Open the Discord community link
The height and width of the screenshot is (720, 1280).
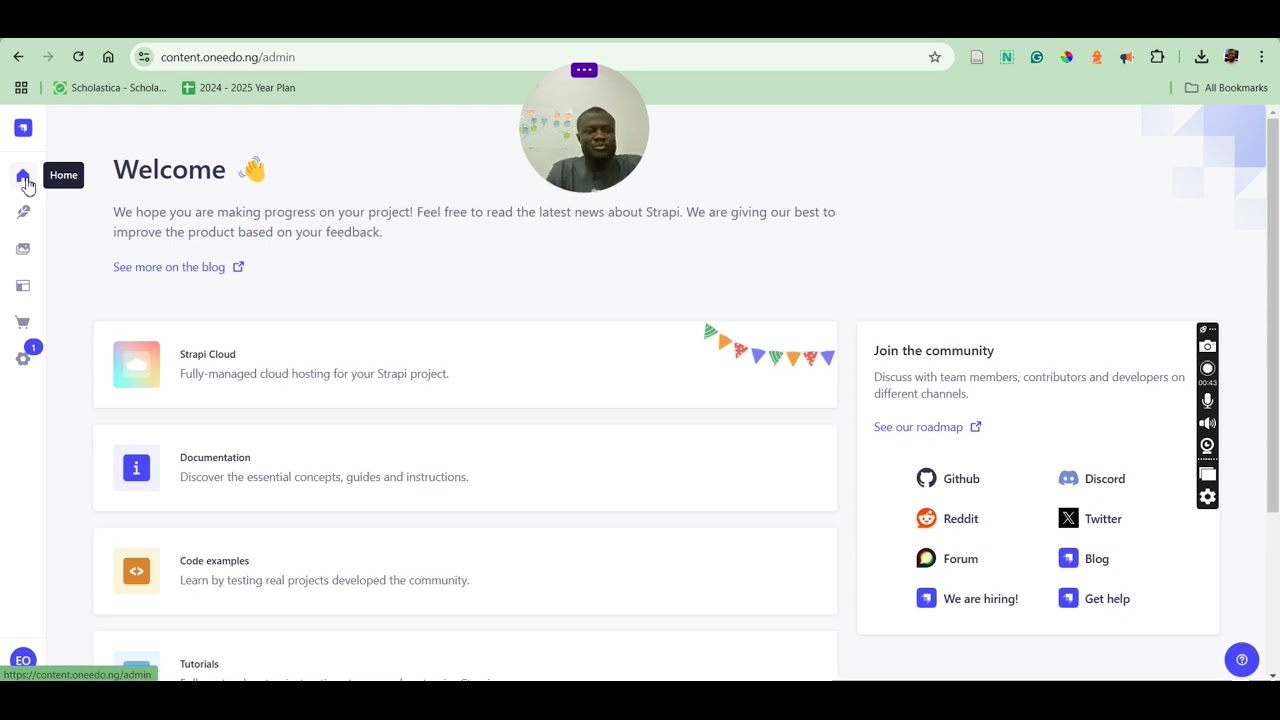coord(1092,479)
